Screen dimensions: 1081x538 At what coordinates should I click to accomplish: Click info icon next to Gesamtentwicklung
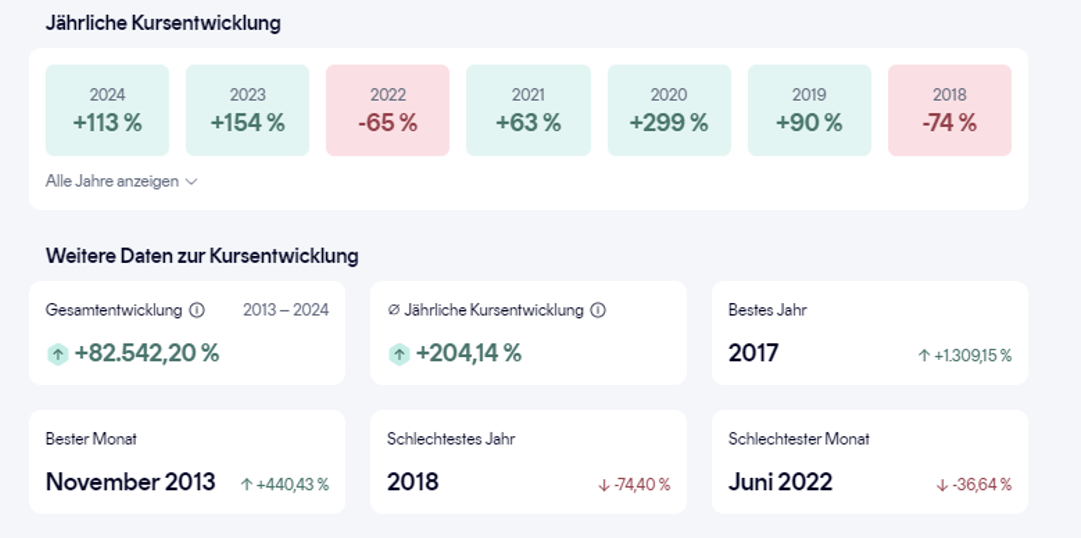pos(197,310)
